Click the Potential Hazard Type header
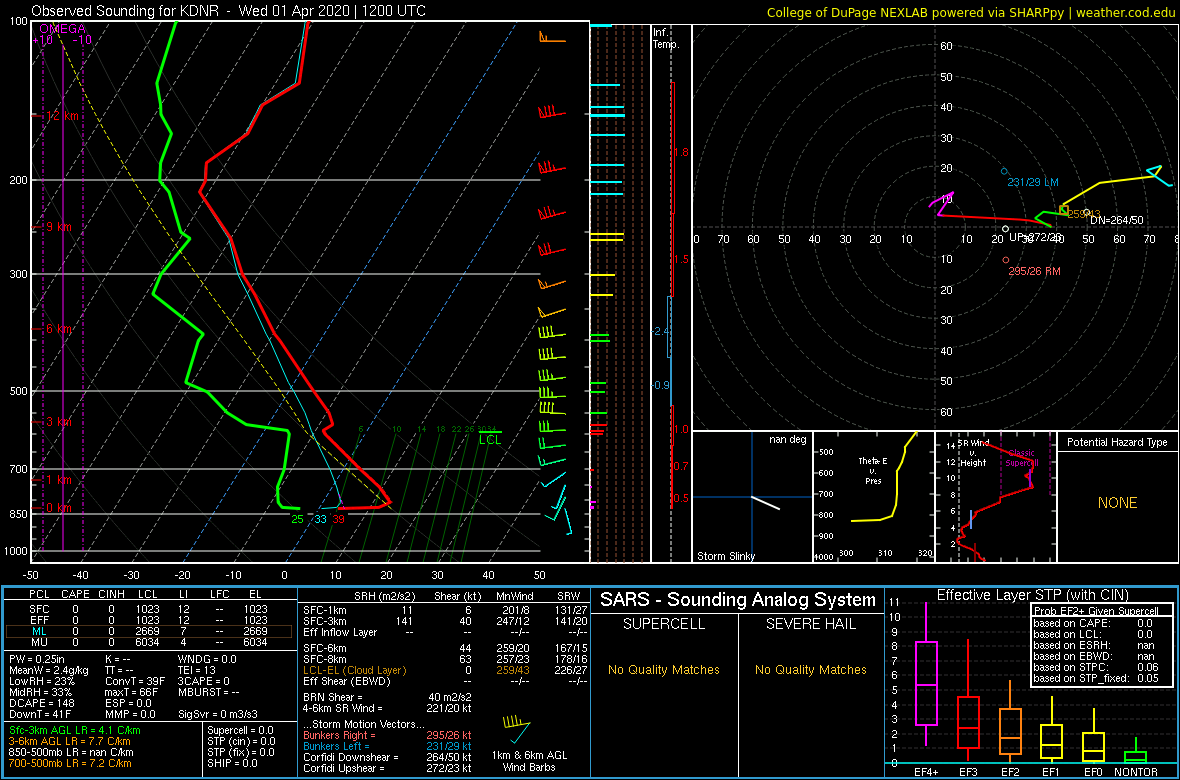Viewport: 1180px width, 780px height. tap(1118, 443)
